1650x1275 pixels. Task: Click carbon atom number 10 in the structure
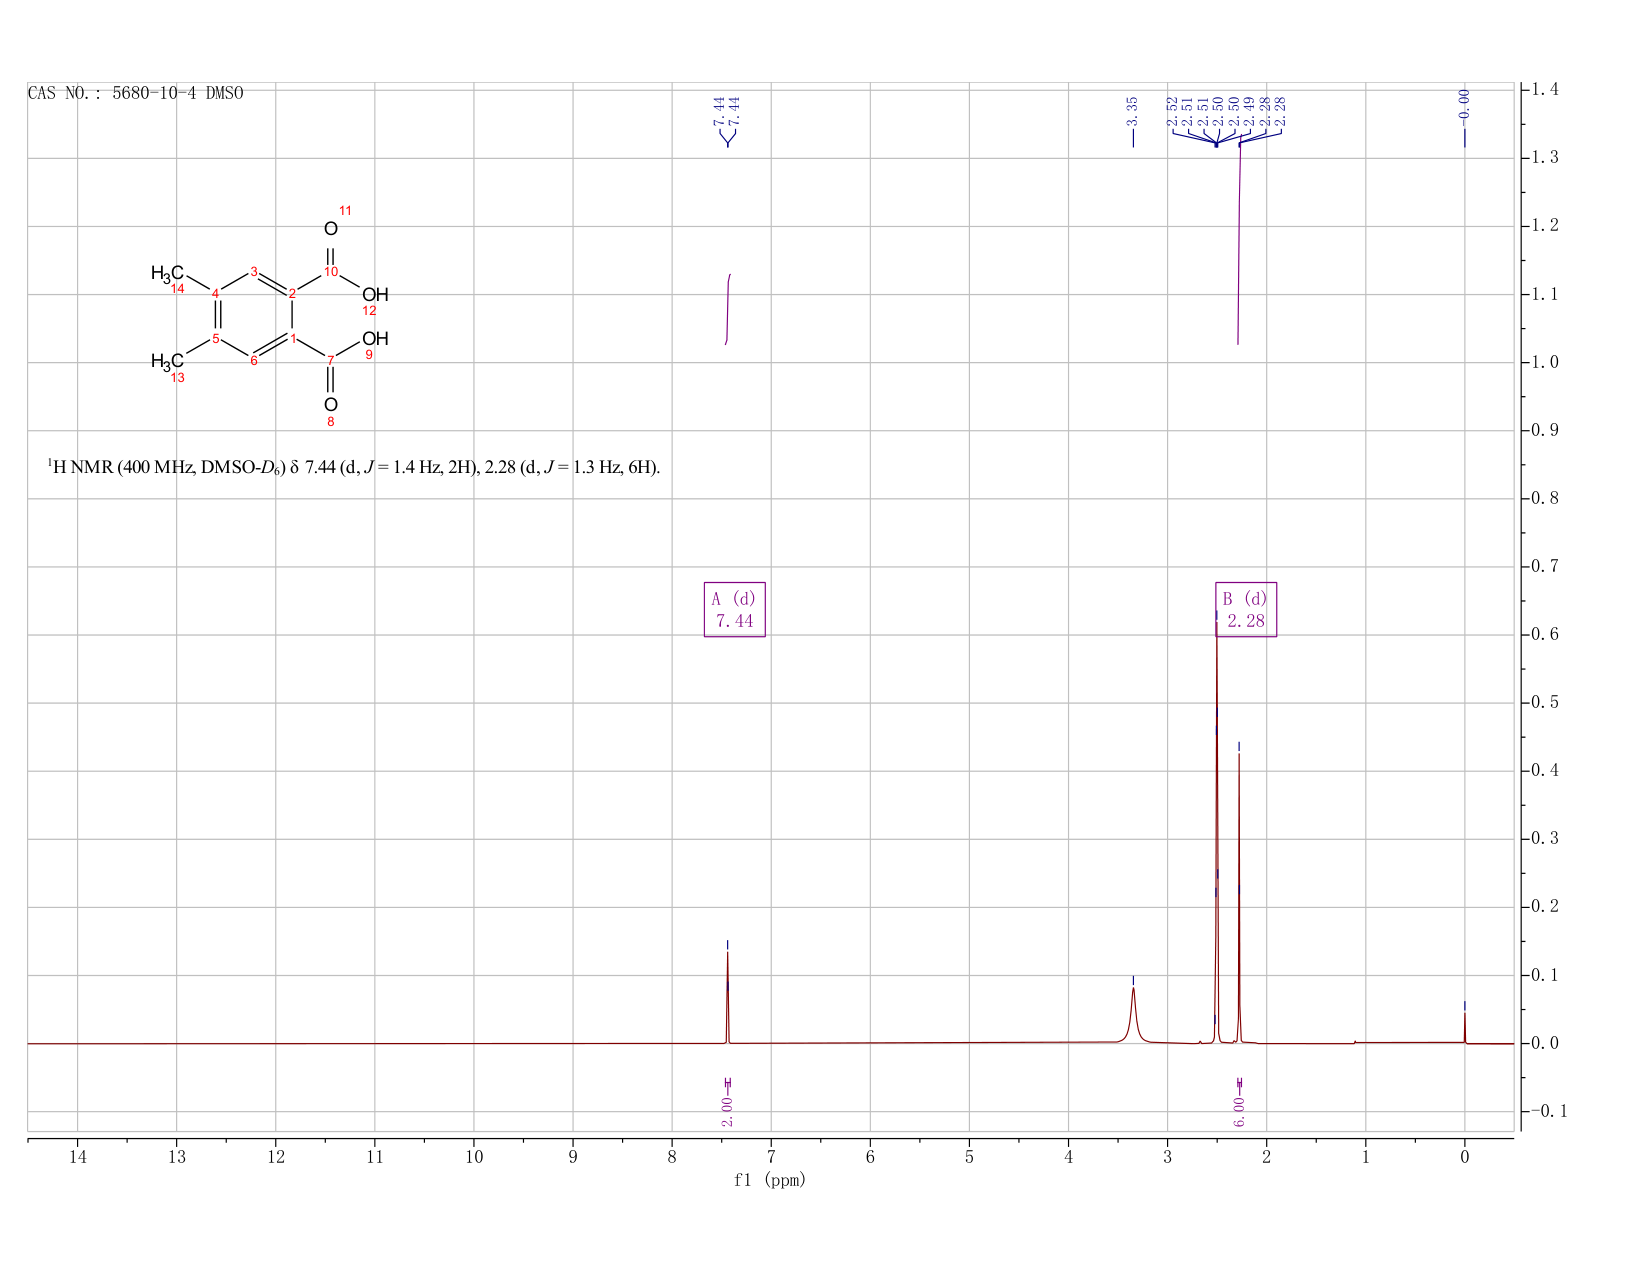pos(331,272)
